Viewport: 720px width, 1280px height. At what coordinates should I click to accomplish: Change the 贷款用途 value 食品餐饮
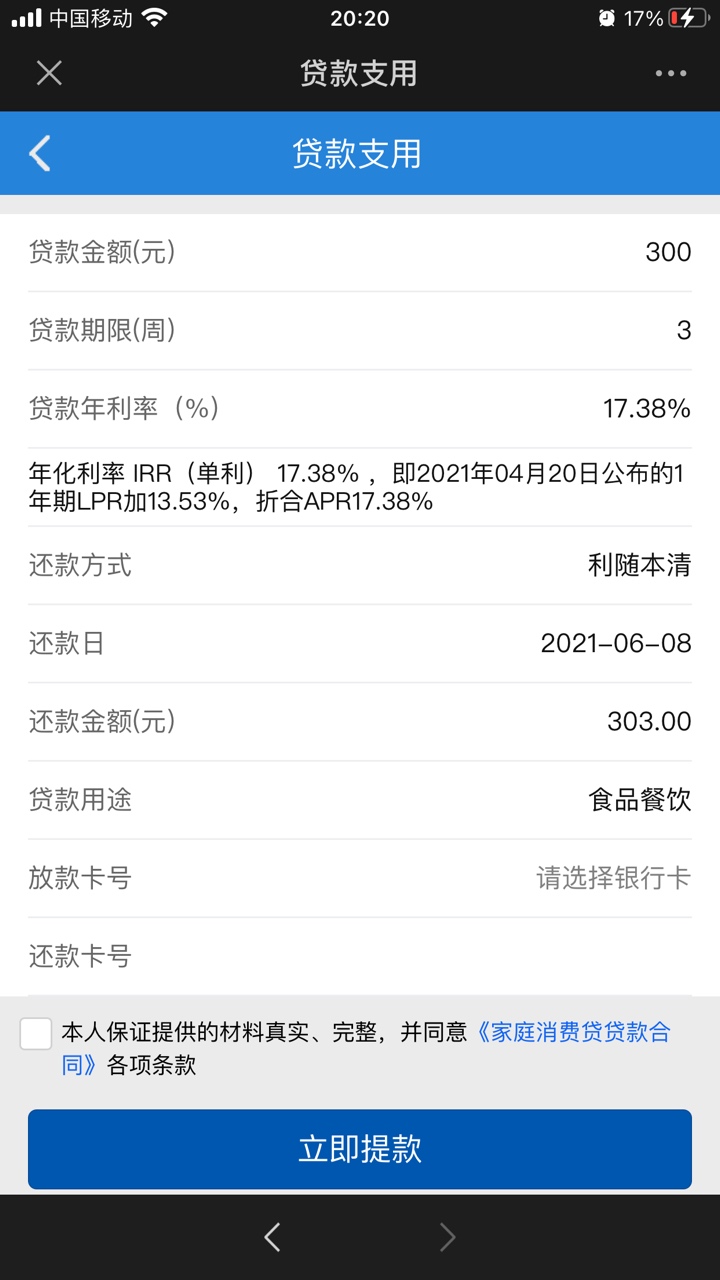click(640, 800)
